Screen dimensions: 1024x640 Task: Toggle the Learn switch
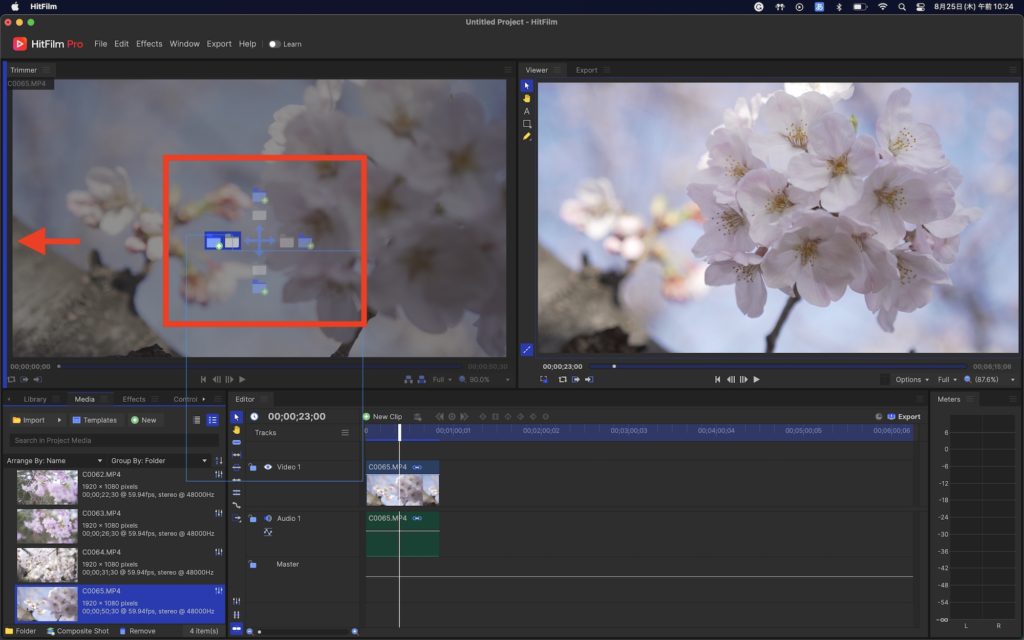[x=274, y=44]
